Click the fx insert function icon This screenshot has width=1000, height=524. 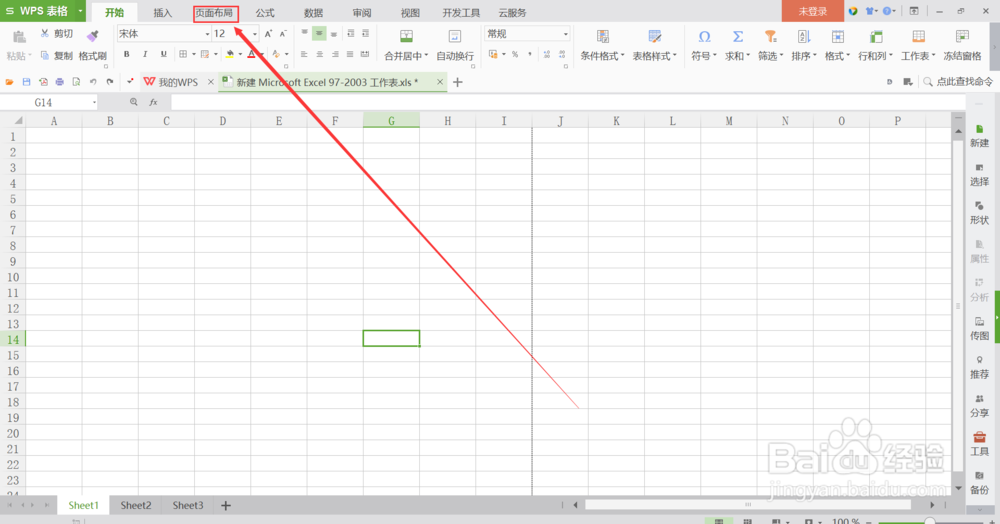coord(153,102)
